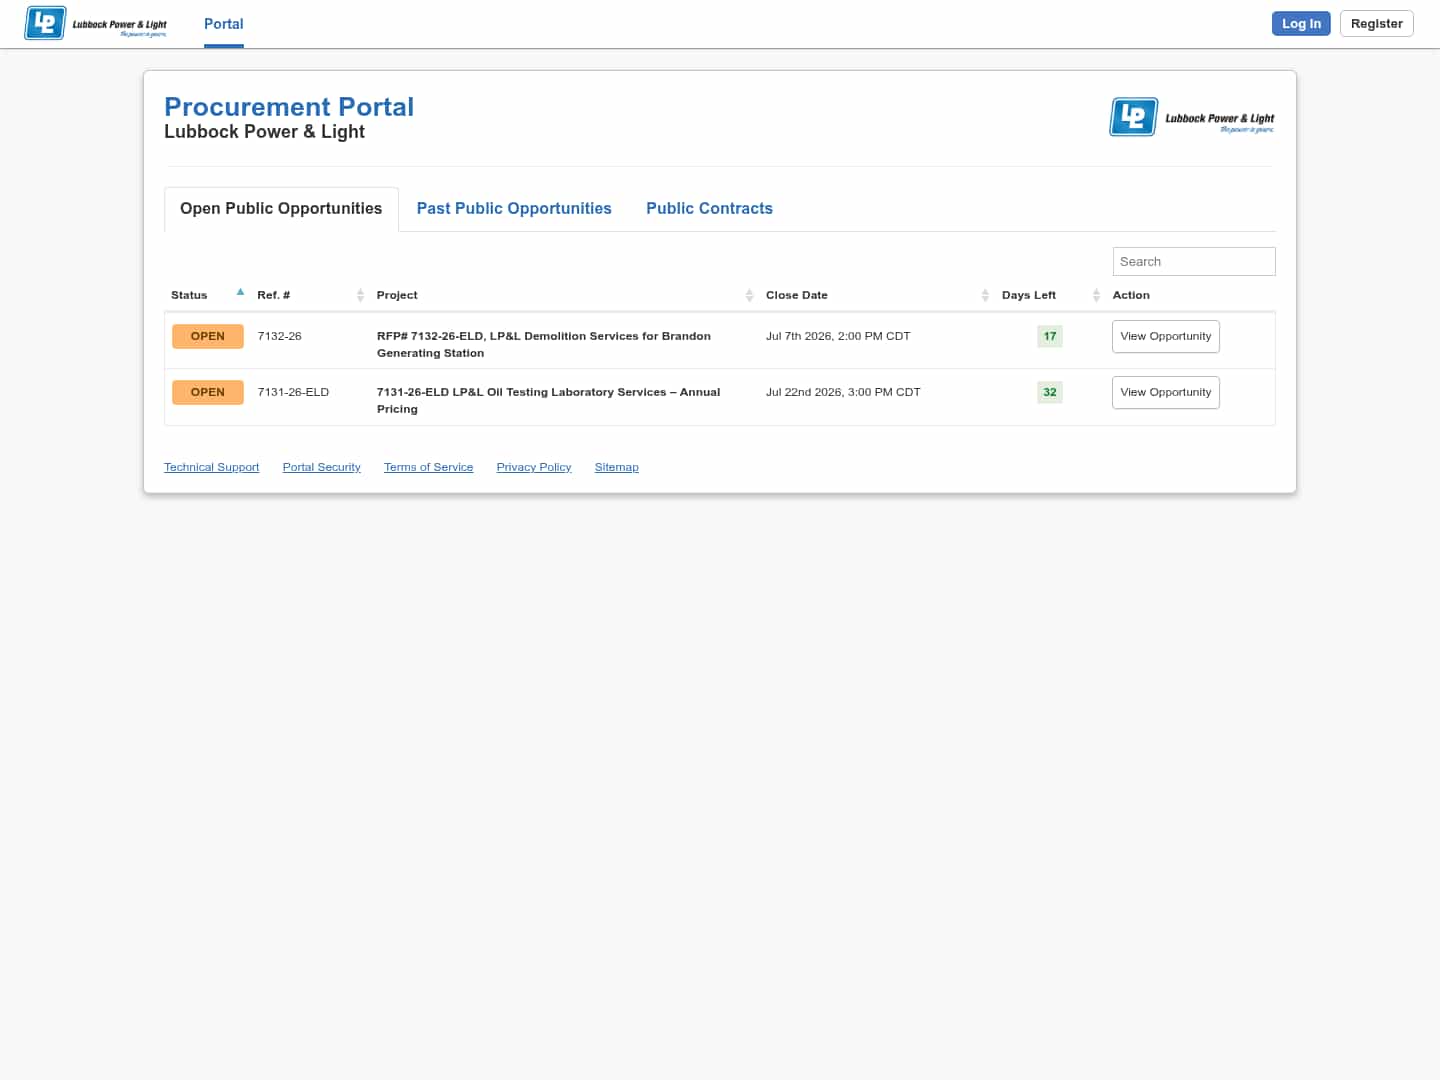Viewport: 1440px width, 1080px height.
Task: Click the Procurement Portal heading
Action: [x=289, y=107]
